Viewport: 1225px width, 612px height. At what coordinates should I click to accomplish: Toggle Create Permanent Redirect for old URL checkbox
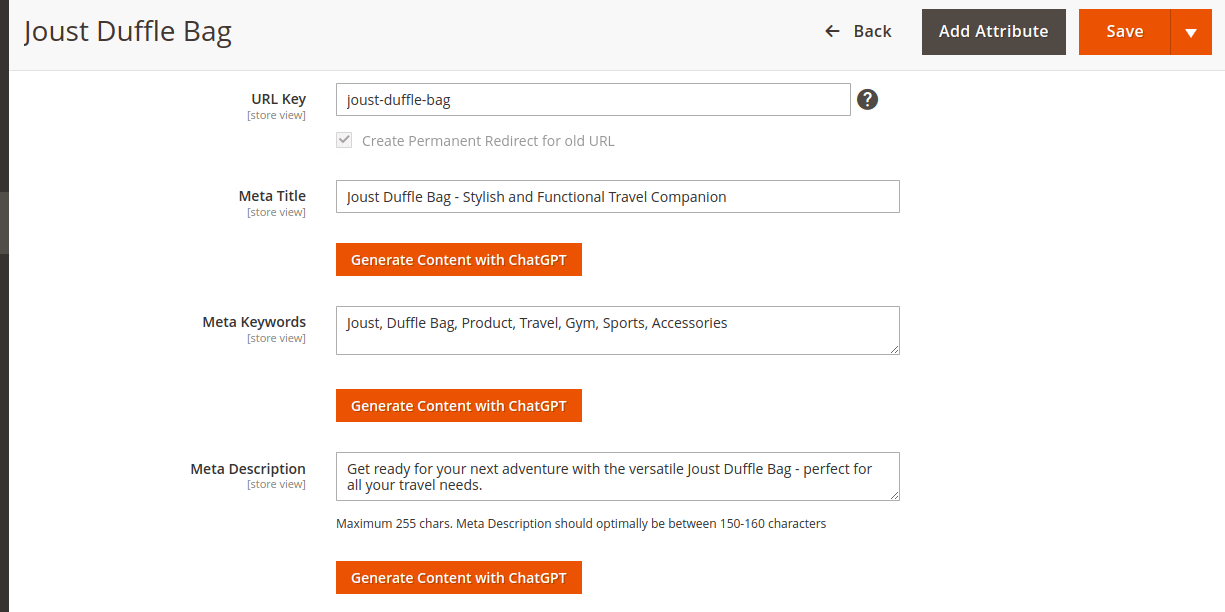[x=344, y=141]
